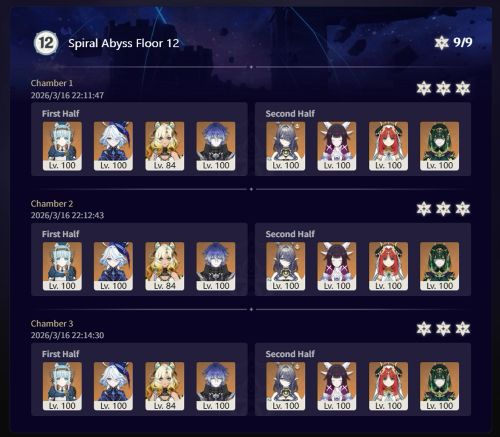The image size is (500, 437).
Task: Click Chamber 2 Second Half label
Action: click(x=290, y=234)
